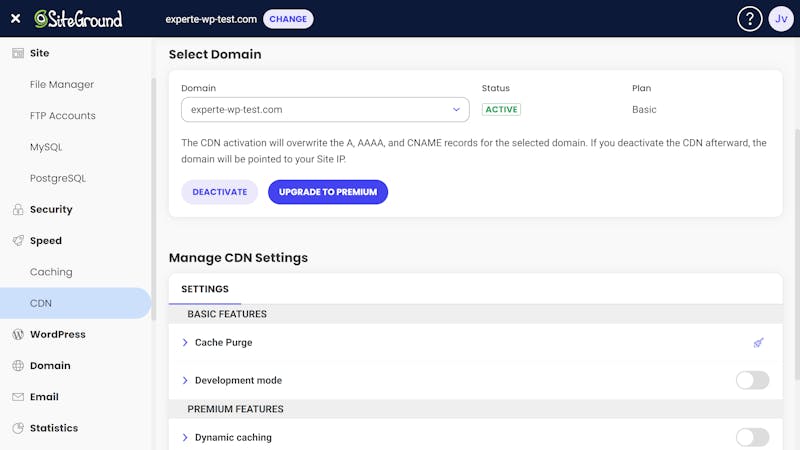Screen dimensions: 800x450
Task: Click the Cache Purge broom icon
Action: click(x=759, y=342)
